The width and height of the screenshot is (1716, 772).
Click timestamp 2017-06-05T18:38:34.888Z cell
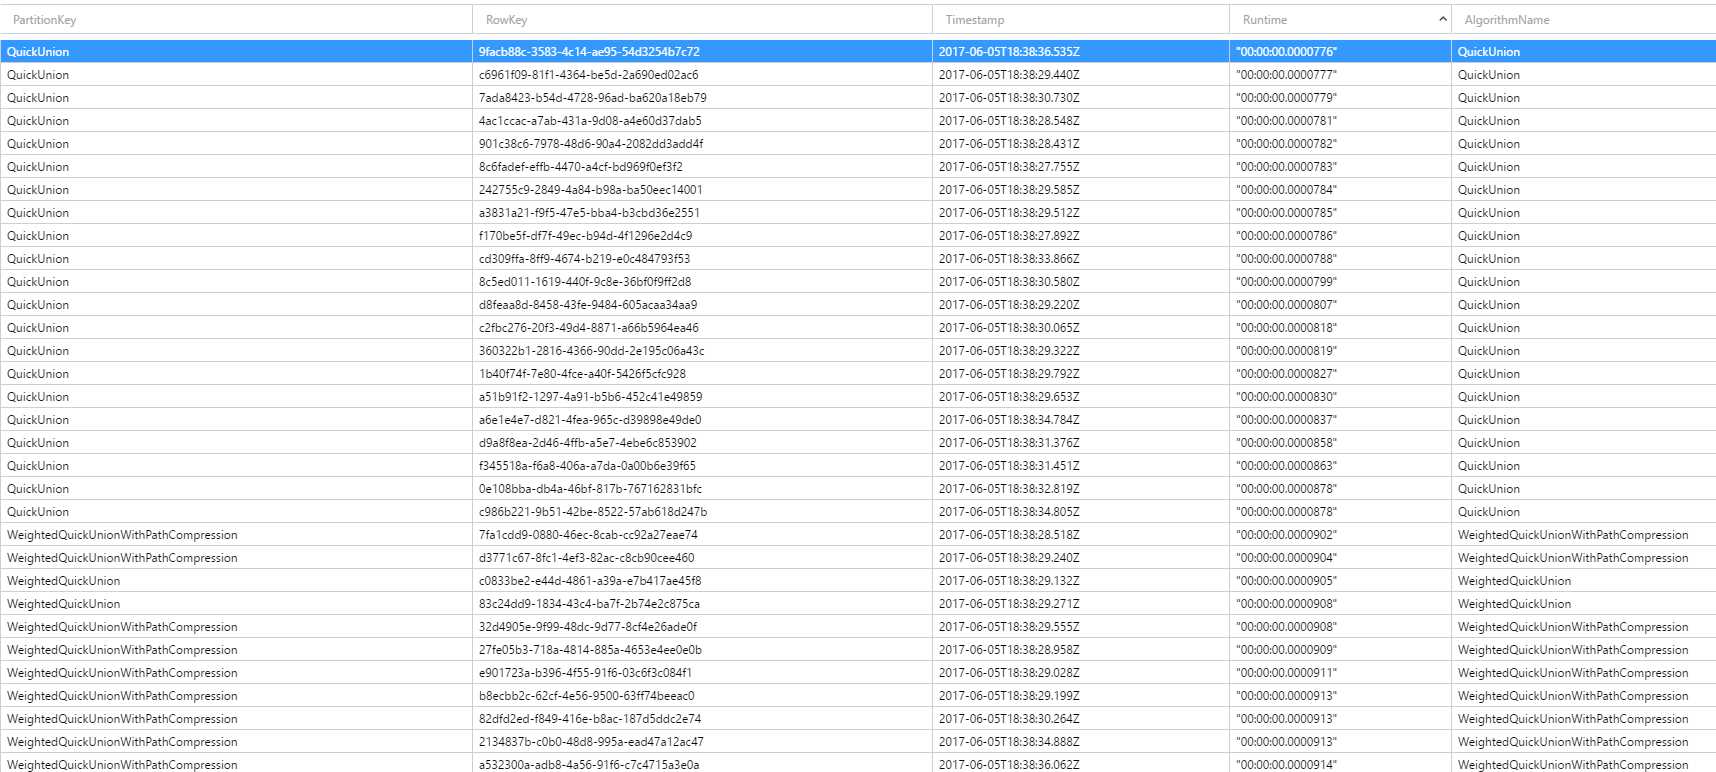point(1008,742)
